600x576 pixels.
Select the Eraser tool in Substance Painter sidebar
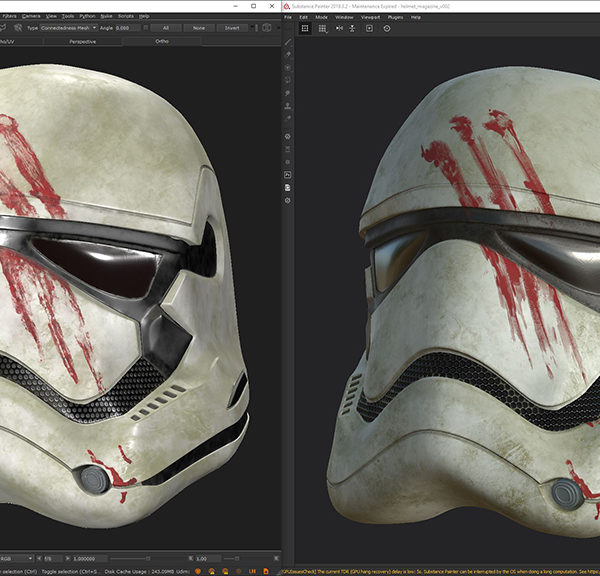click(288, 55)
